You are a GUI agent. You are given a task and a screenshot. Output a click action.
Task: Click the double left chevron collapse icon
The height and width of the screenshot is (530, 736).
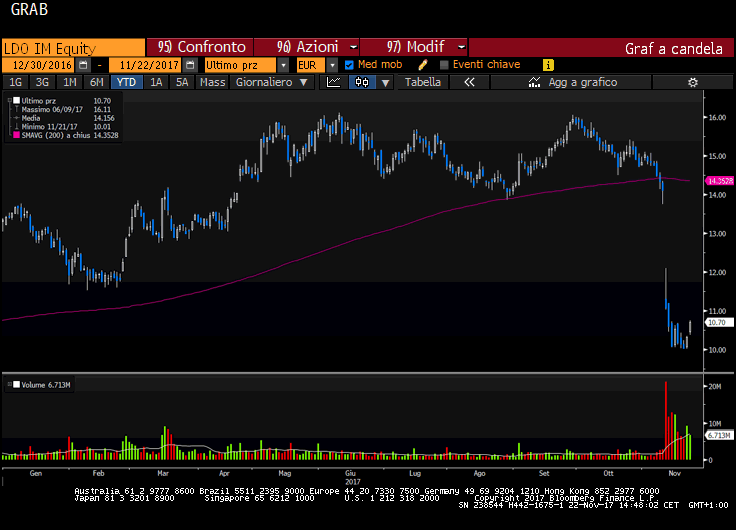pos(468,83)
